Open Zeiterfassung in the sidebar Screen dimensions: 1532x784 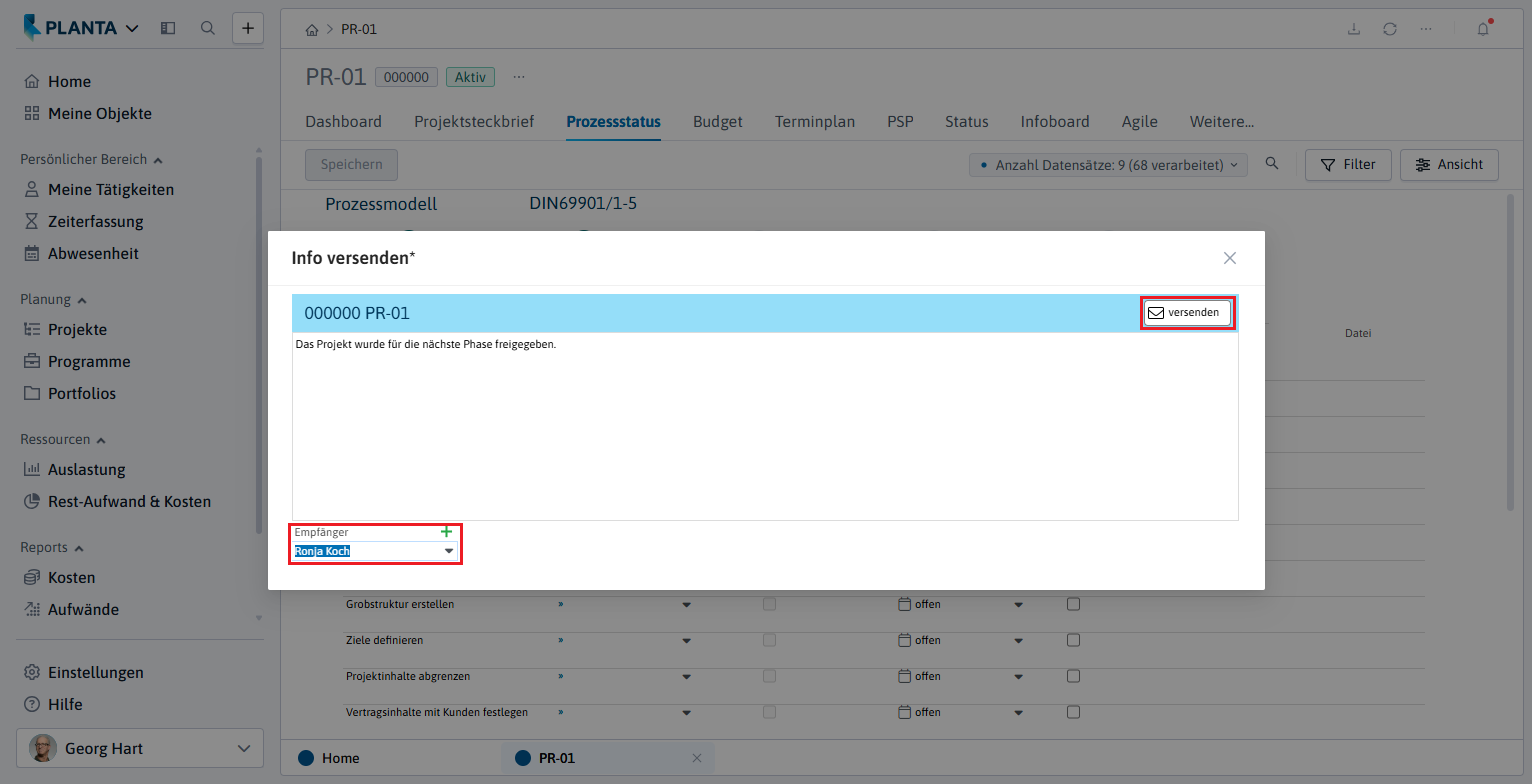point(96,221)
